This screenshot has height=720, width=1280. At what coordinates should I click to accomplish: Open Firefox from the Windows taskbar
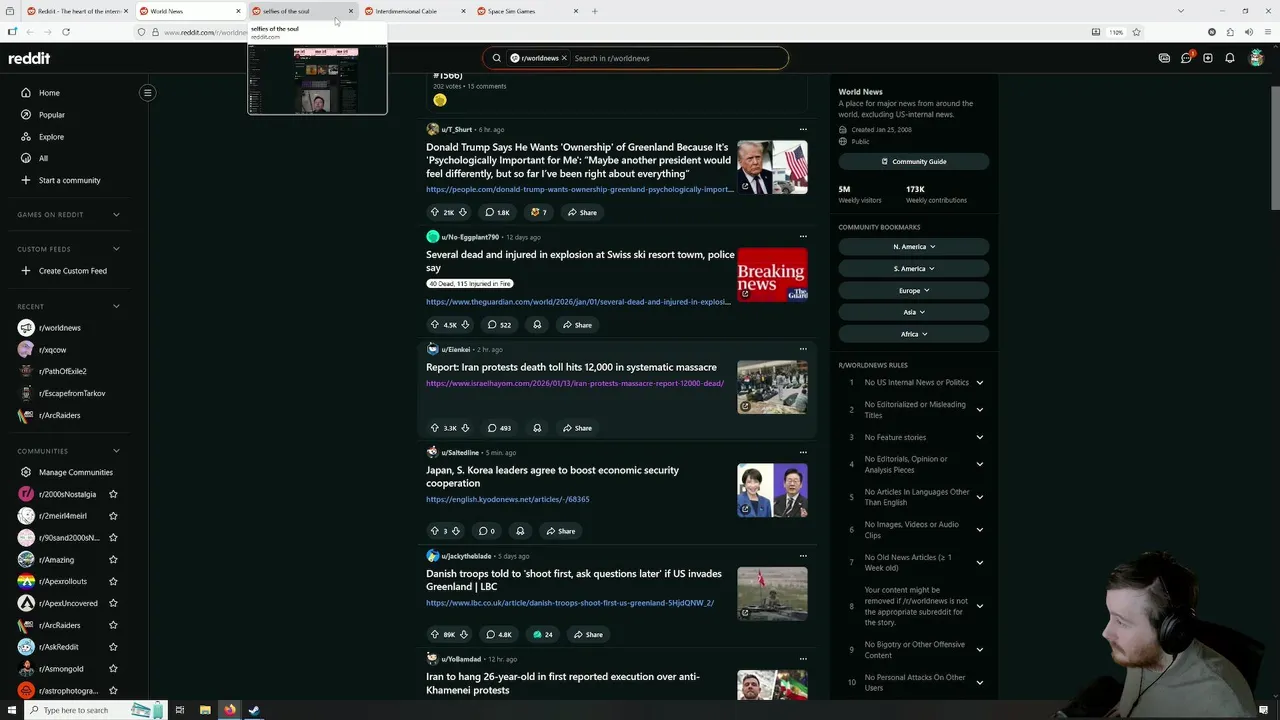click(x=230, y=710)
